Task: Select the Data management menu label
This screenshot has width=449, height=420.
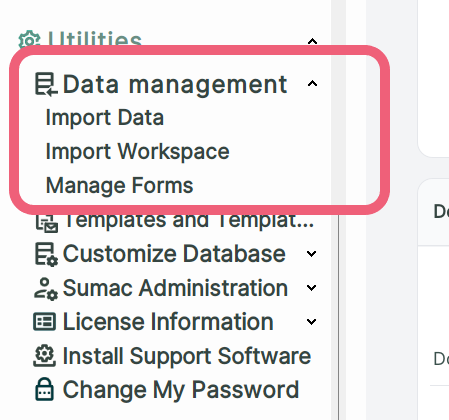Action: coord(175,84)
